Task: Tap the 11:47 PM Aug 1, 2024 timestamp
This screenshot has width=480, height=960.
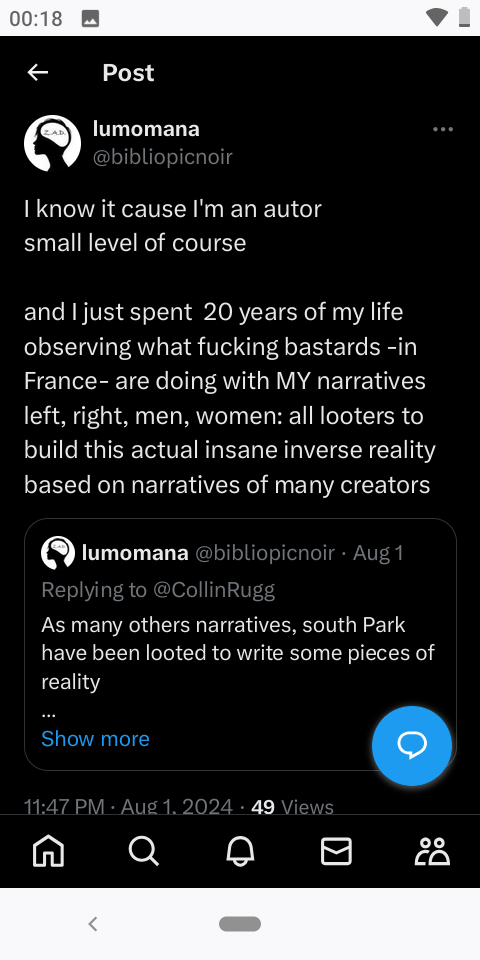Action: click(x=129, y=806)
